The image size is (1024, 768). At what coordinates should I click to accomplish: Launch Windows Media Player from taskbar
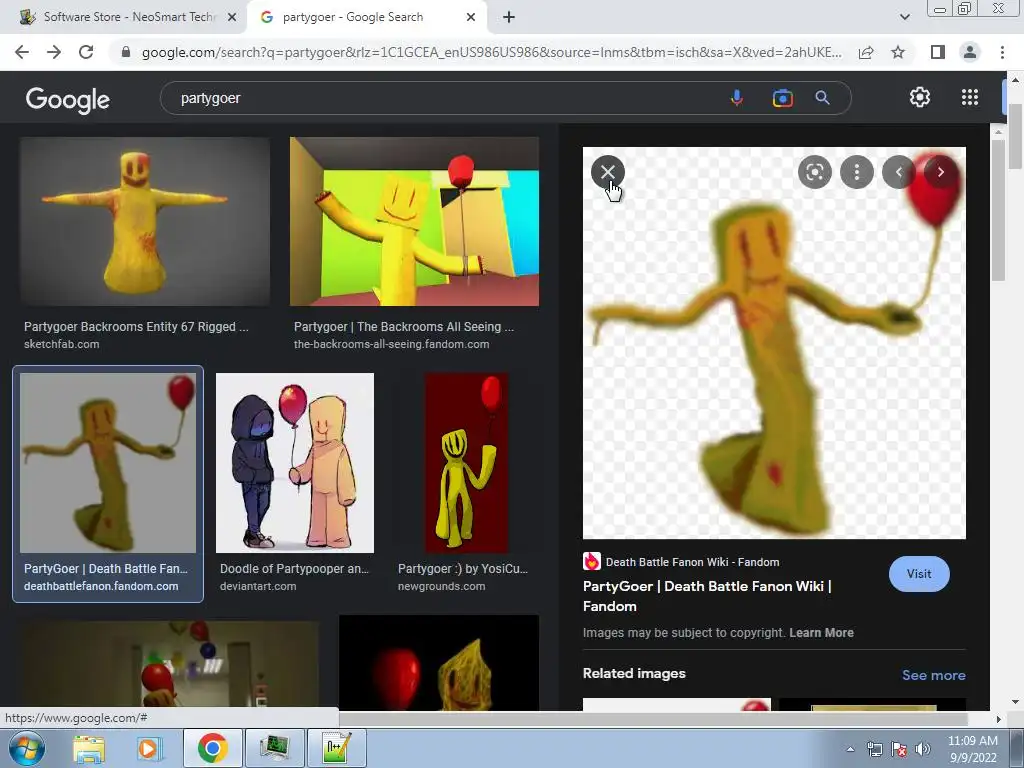[x=149, y=748]
